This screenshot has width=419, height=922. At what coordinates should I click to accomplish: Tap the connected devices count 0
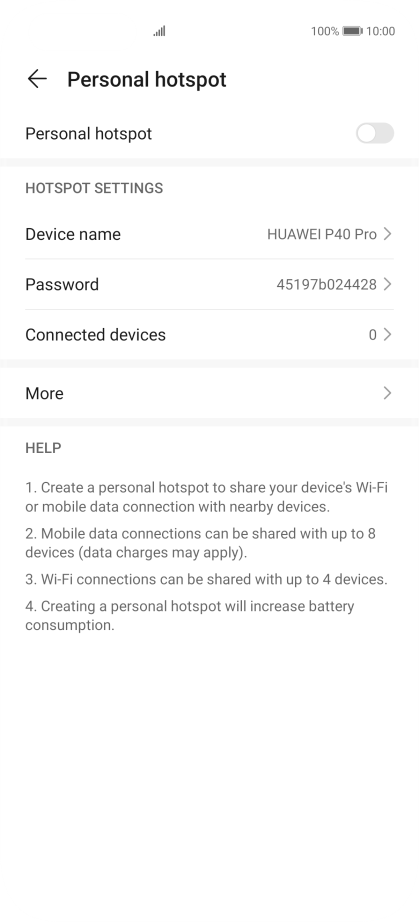373,335
